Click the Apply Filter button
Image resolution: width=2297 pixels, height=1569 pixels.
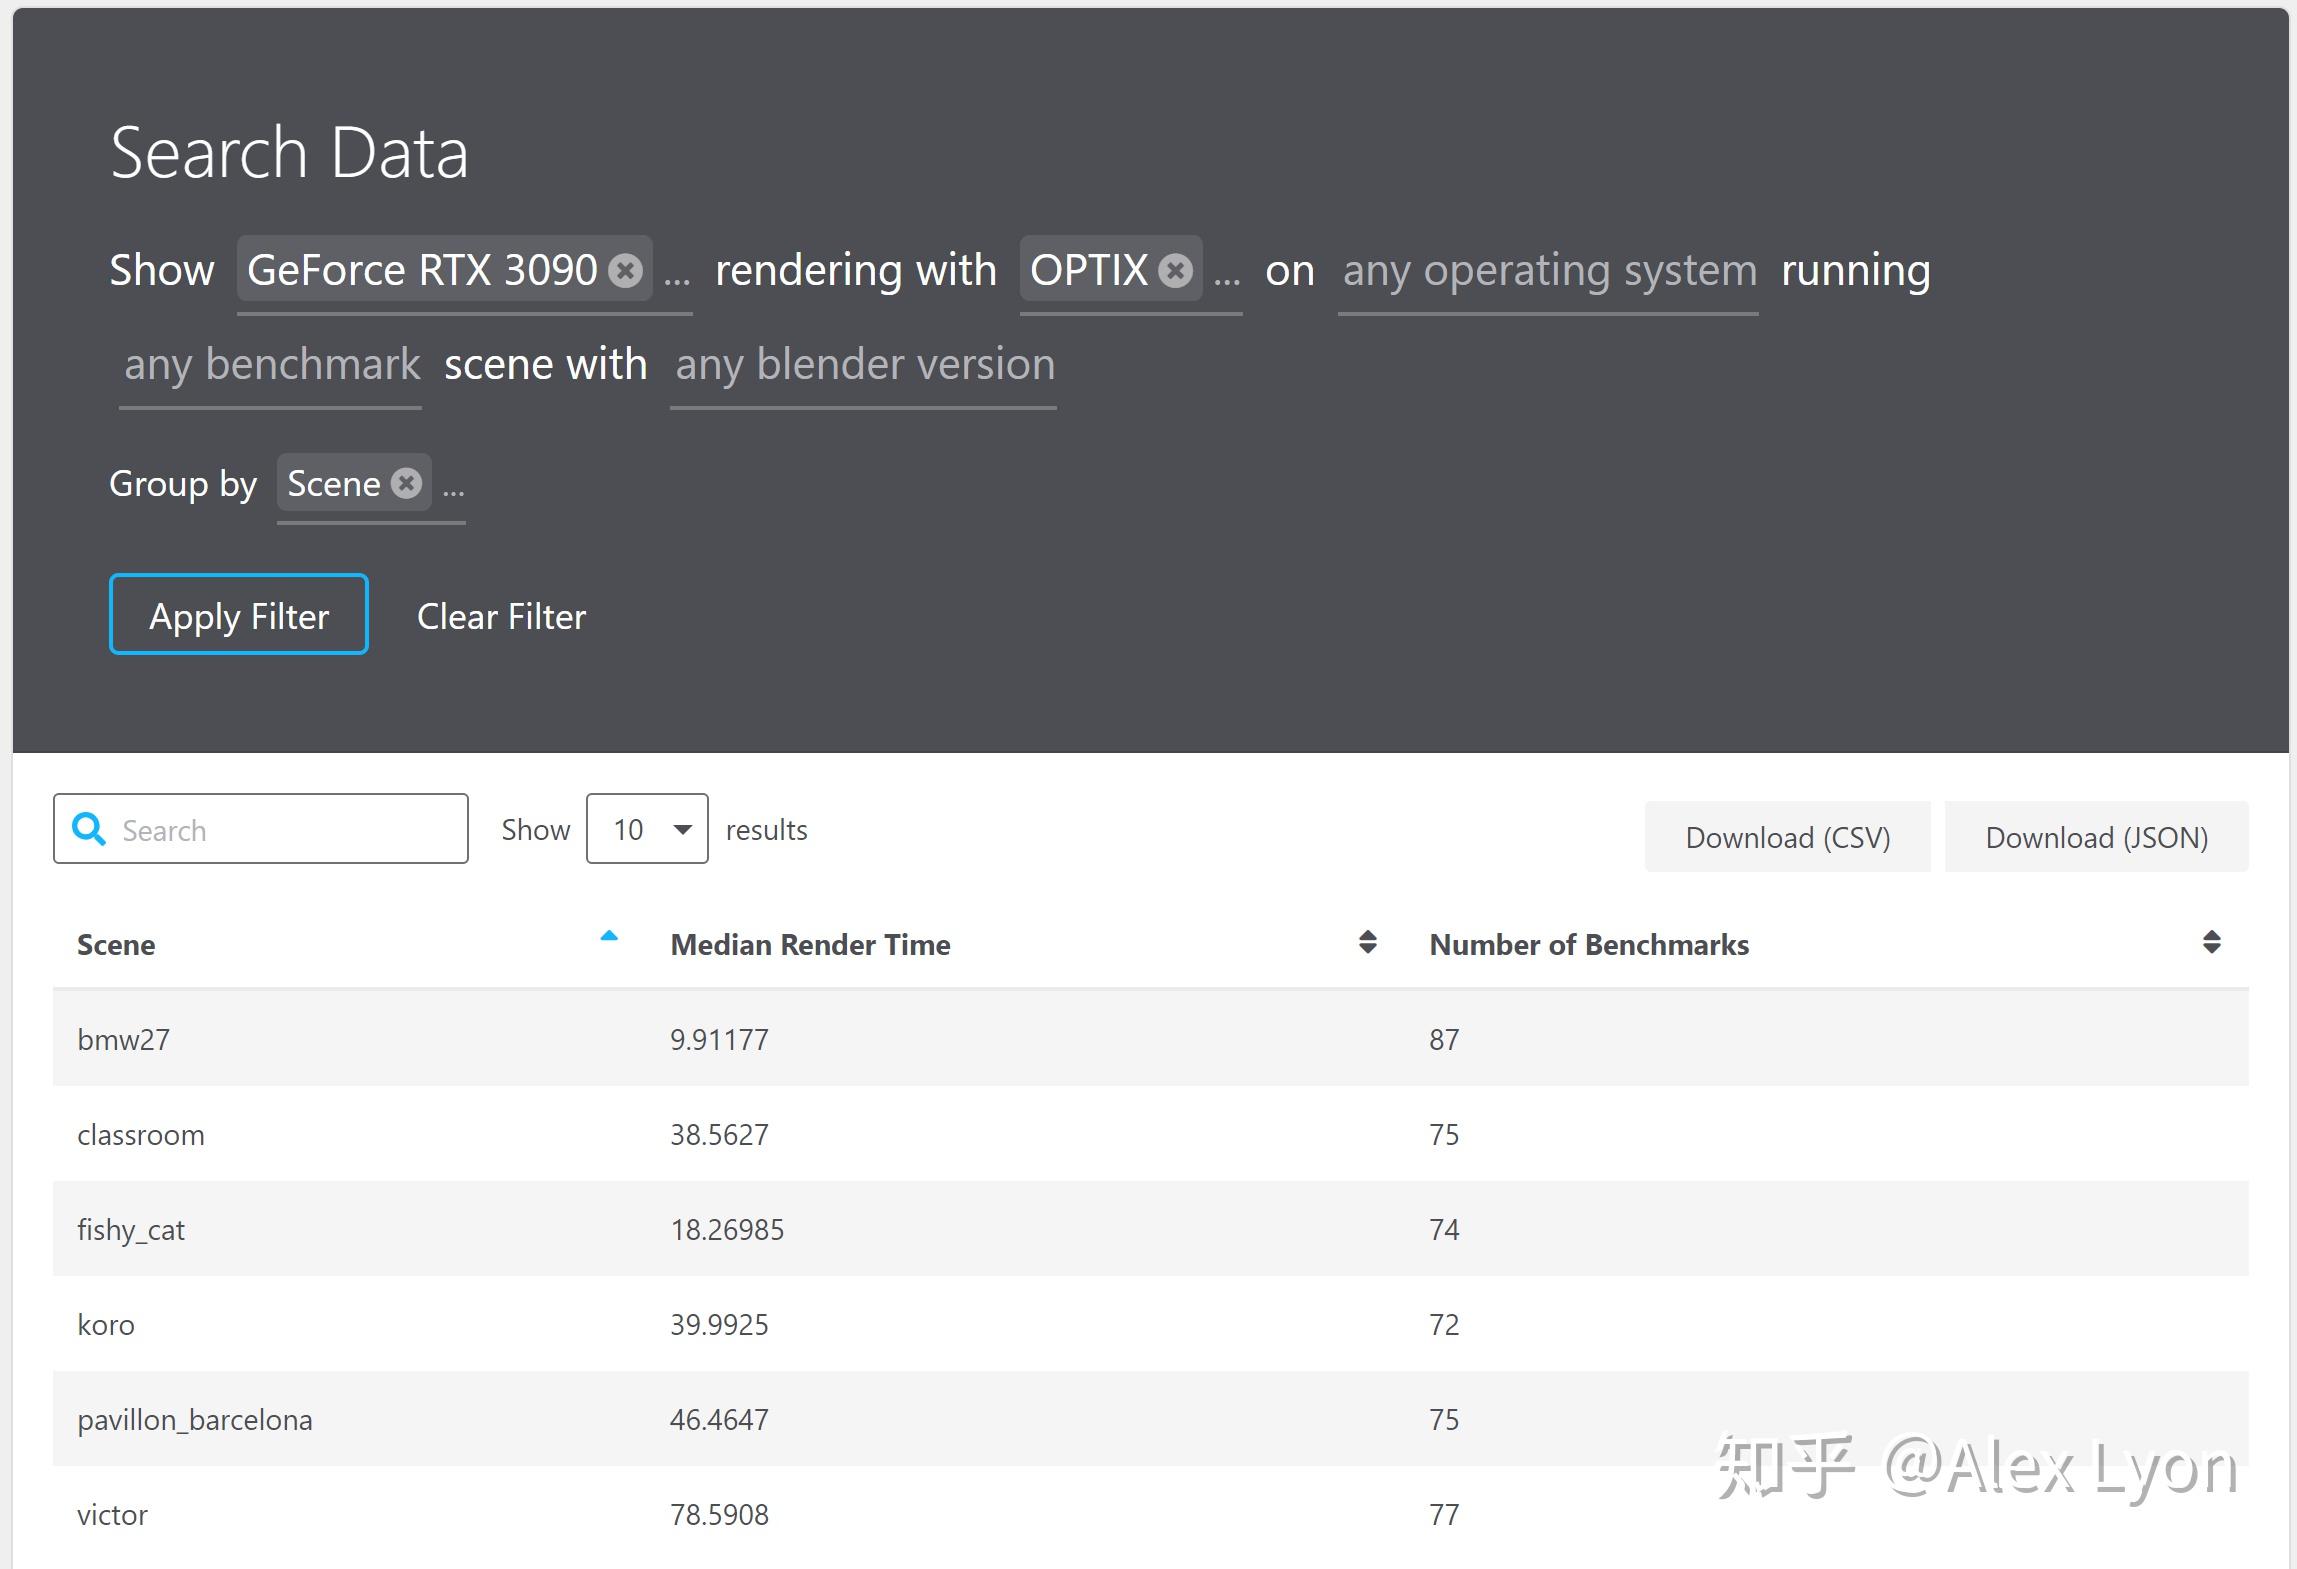pyautogui.click(x=239, y=615)
